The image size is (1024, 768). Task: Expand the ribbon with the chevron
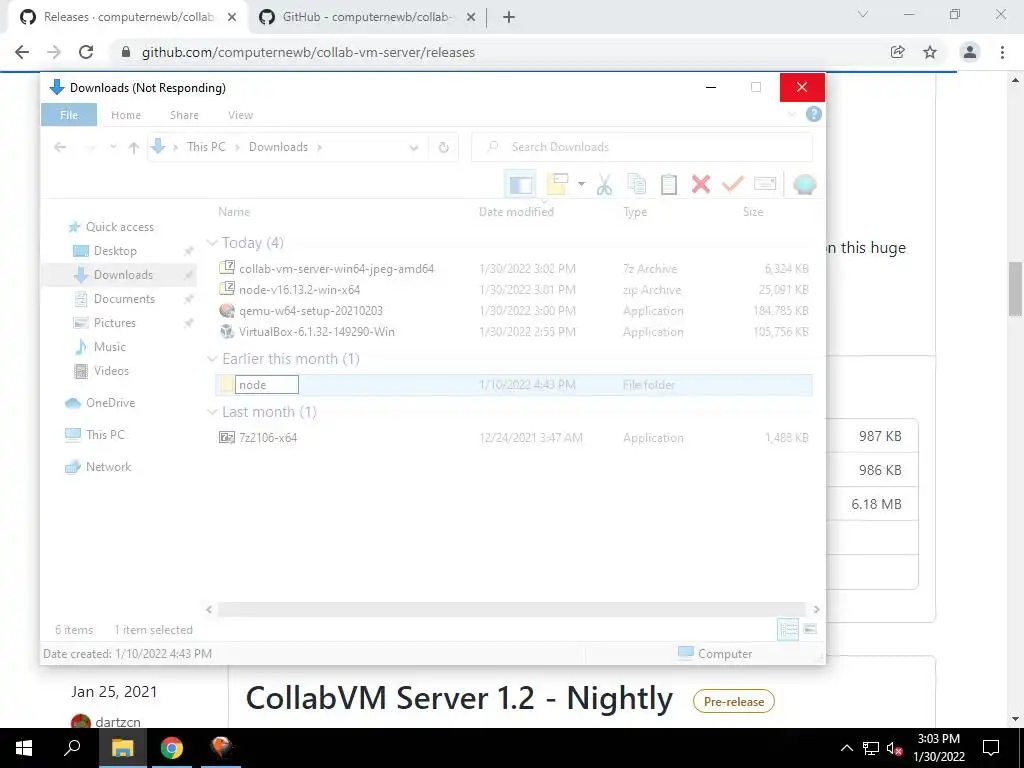792,115
